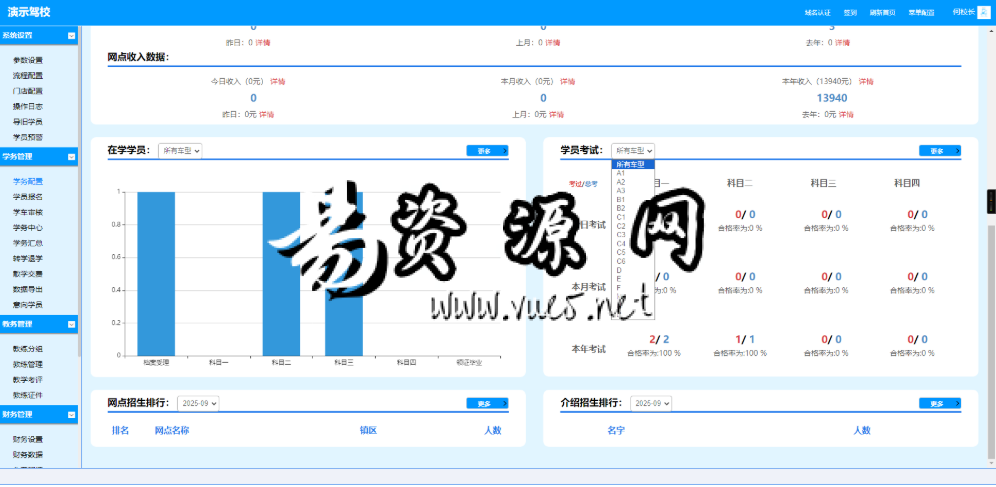The image size is (996, 487).
Task: Choose B2 from the vehicle type list
Action: (x=621, y=208)
